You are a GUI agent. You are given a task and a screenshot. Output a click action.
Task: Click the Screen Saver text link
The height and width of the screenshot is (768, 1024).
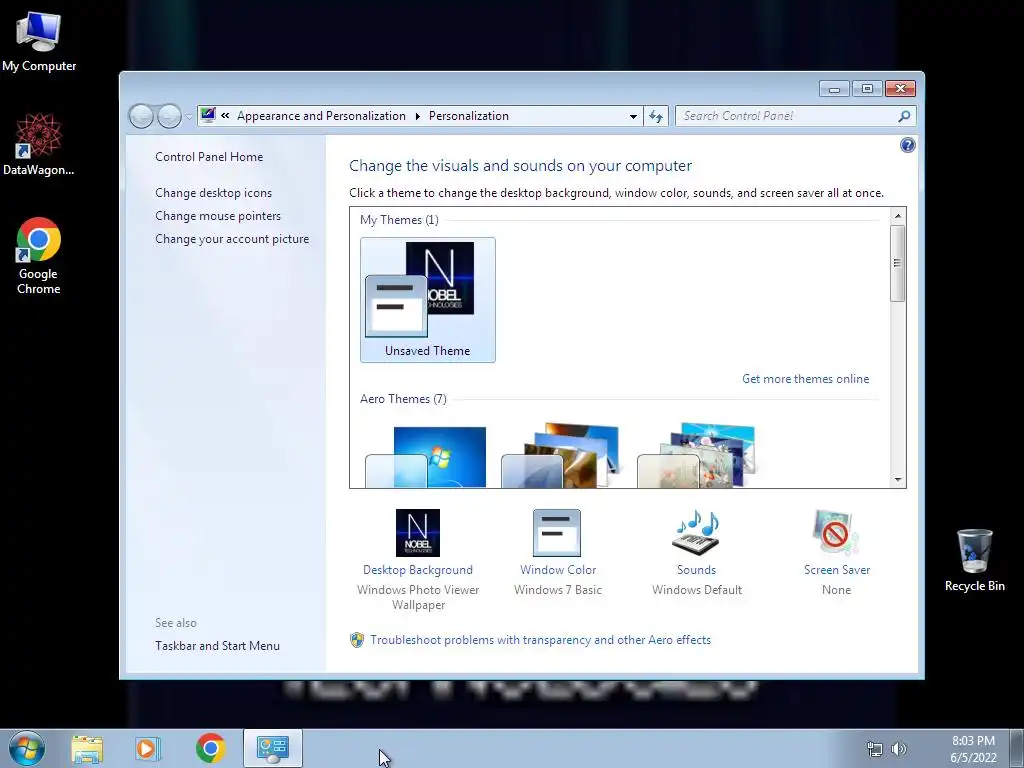pos(837,569)
